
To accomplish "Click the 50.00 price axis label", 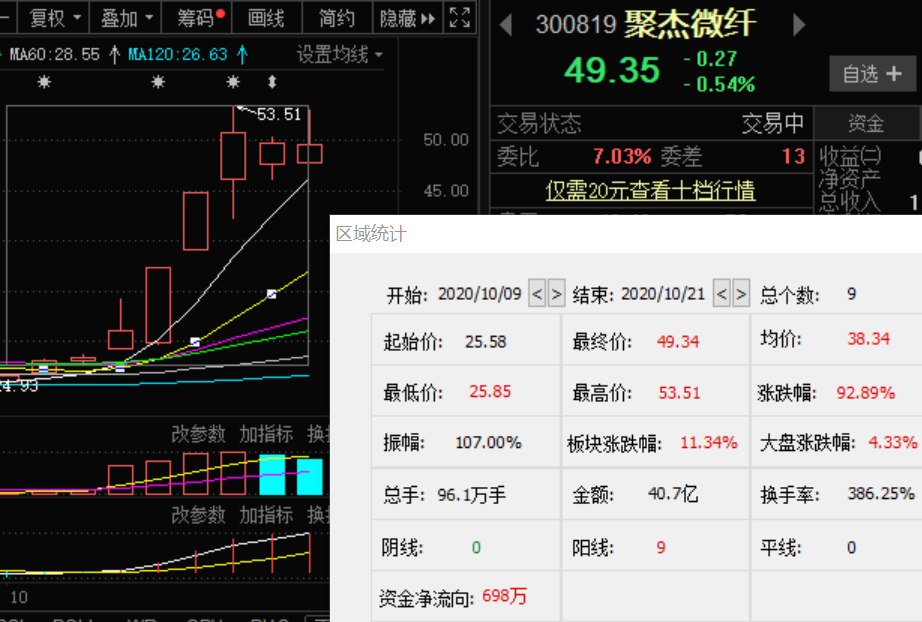I will tap(446, 140).
